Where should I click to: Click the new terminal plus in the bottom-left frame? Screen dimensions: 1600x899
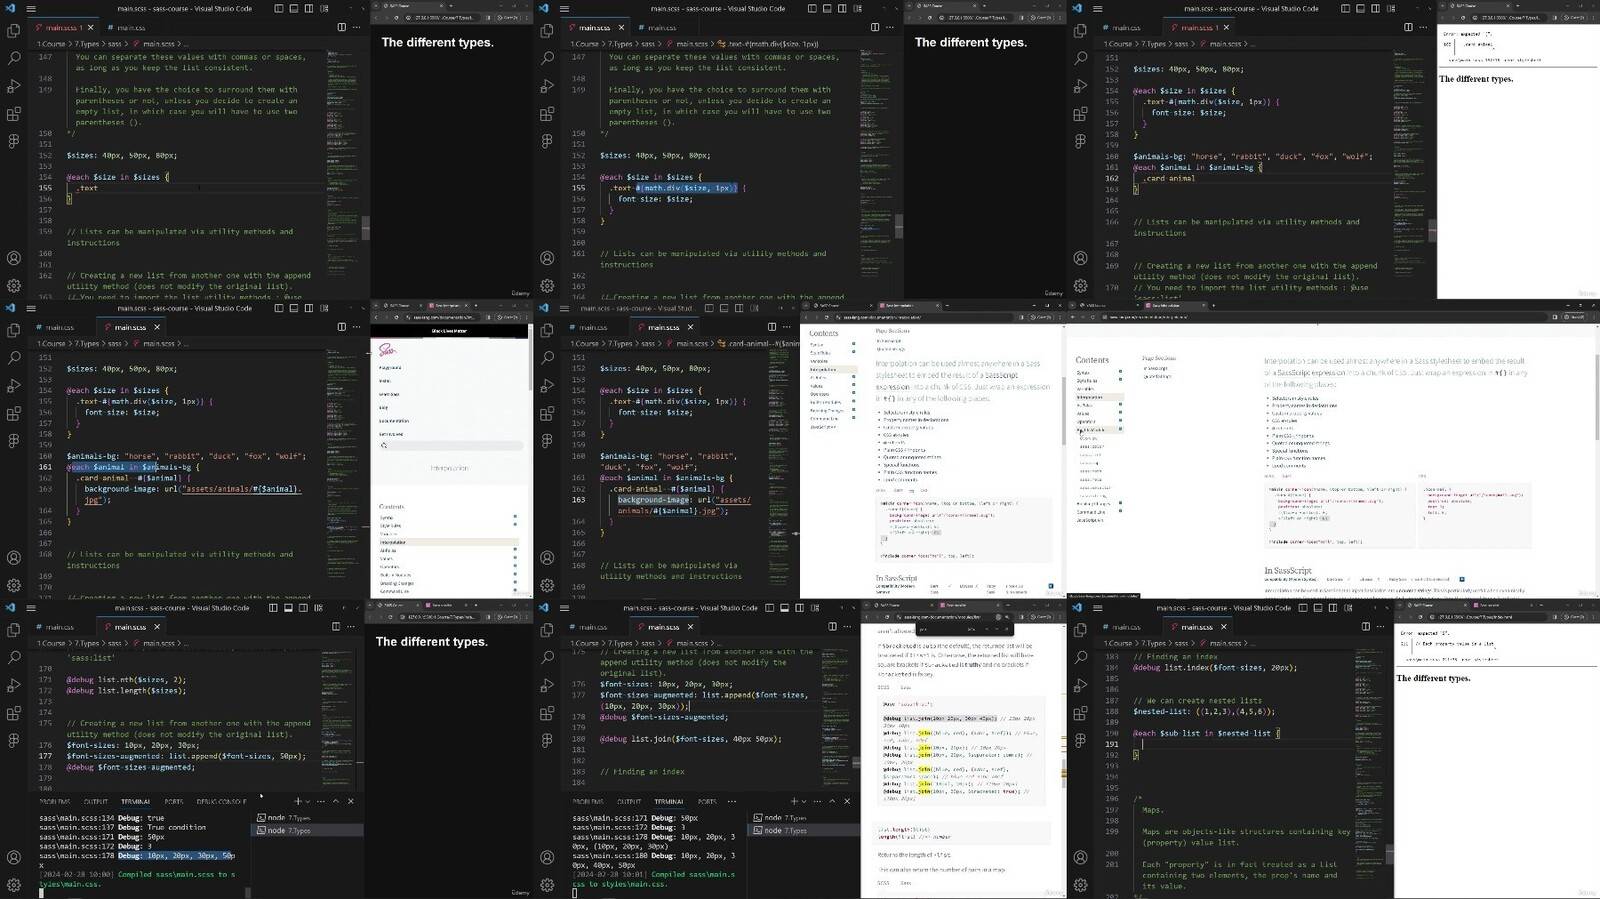(298, 801)
